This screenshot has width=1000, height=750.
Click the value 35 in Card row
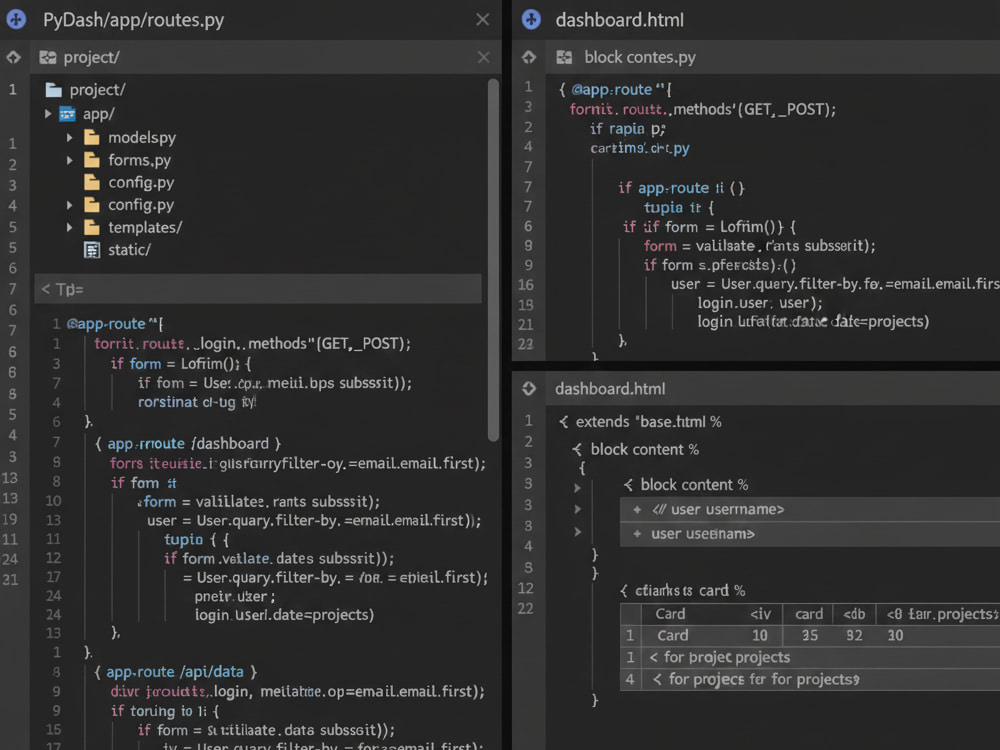coord(810,635)
